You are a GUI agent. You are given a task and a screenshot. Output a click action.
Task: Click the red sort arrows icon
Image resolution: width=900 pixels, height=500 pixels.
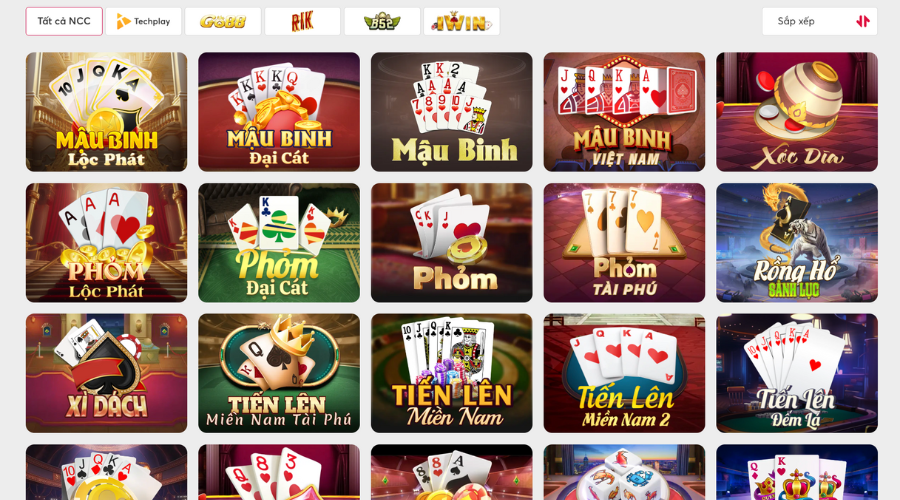pos(863,21)
